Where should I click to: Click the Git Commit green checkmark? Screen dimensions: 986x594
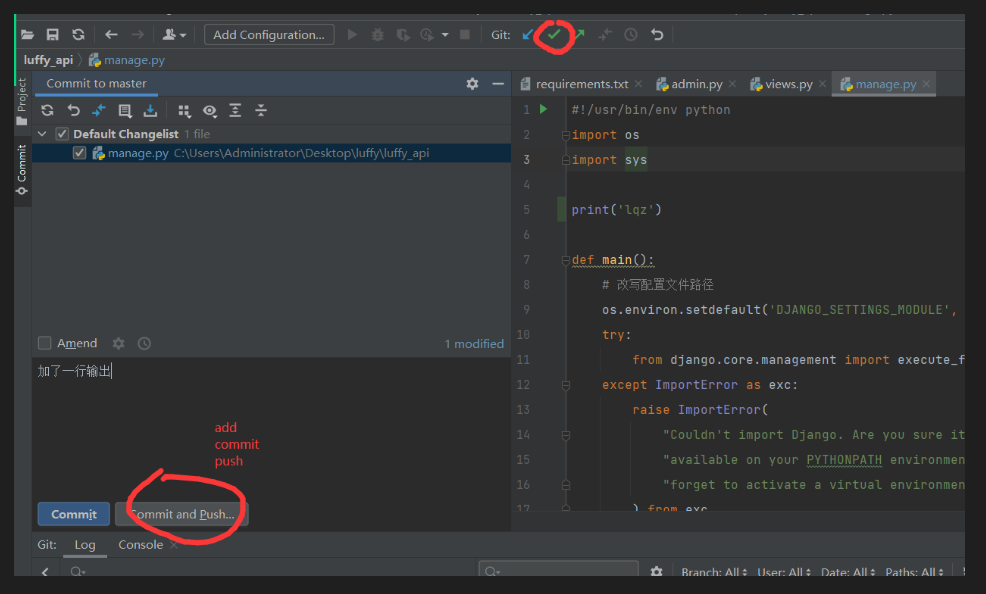coord(554,35)
